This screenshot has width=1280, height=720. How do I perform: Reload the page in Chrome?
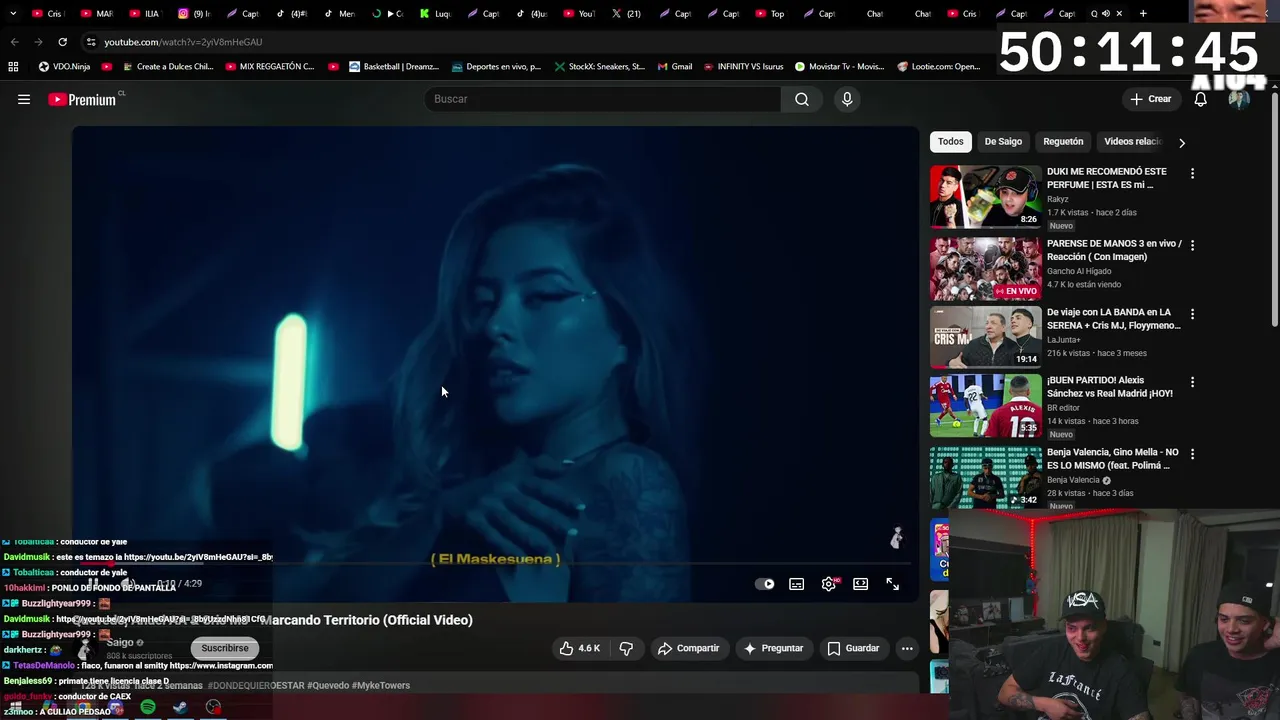(x=62, y=42)
